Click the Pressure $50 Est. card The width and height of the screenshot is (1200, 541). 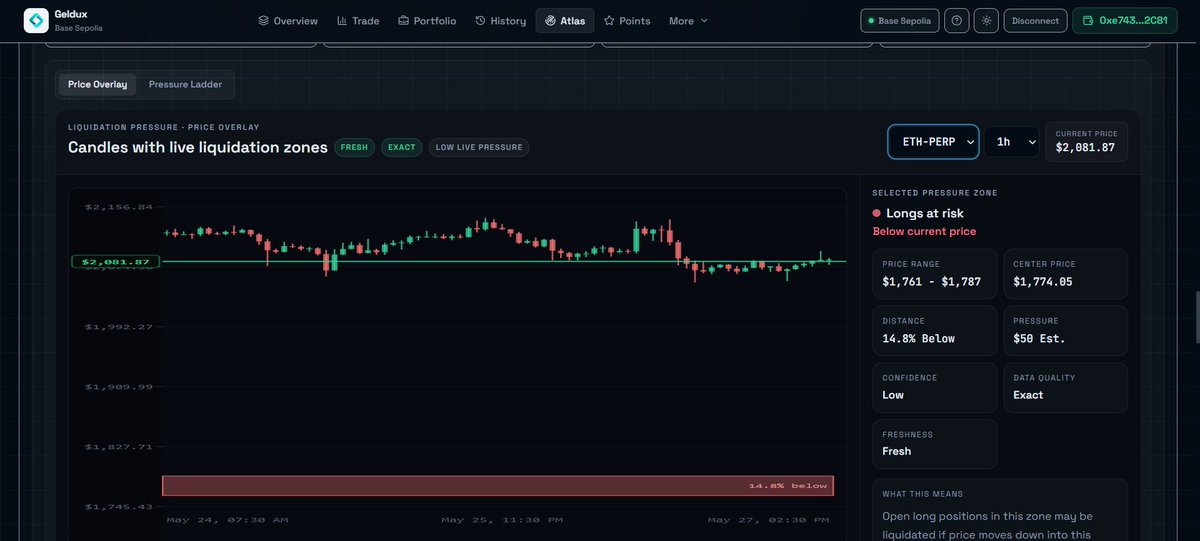pyautogui.click(x=1065, y=330)
